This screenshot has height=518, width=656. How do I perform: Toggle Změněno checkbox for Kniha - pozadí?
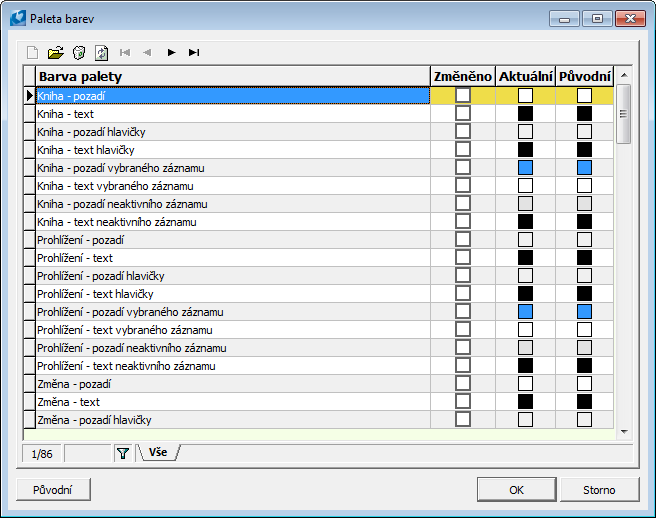463,95
